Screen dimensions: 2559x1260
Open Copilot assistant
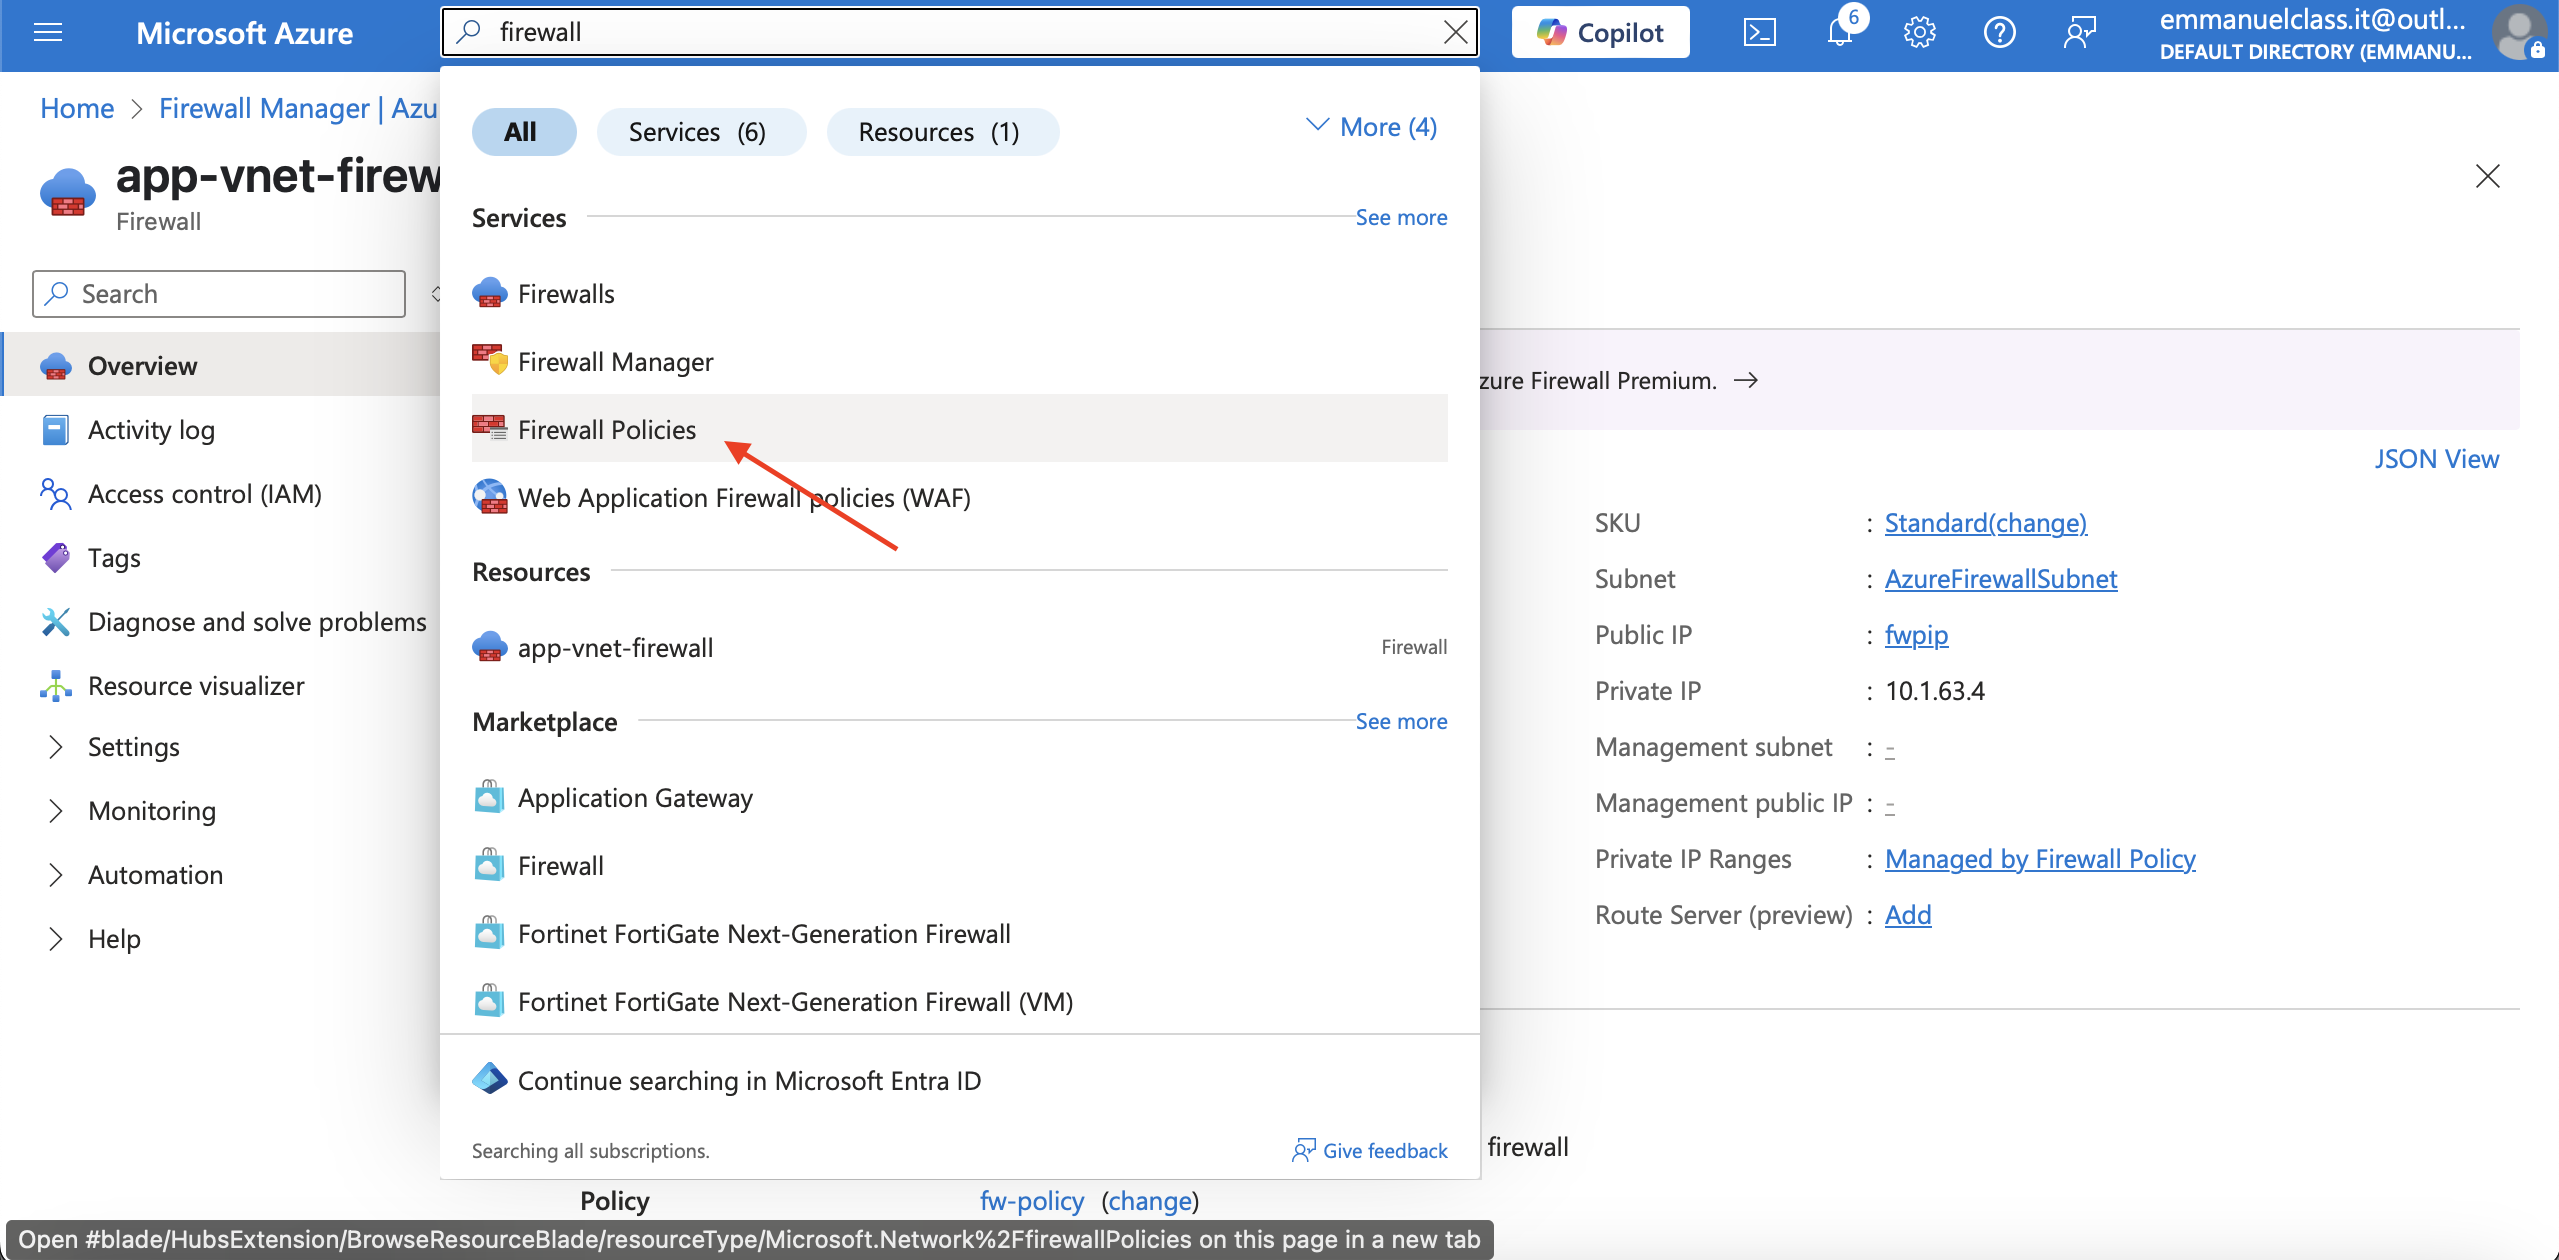(1600, 33)
